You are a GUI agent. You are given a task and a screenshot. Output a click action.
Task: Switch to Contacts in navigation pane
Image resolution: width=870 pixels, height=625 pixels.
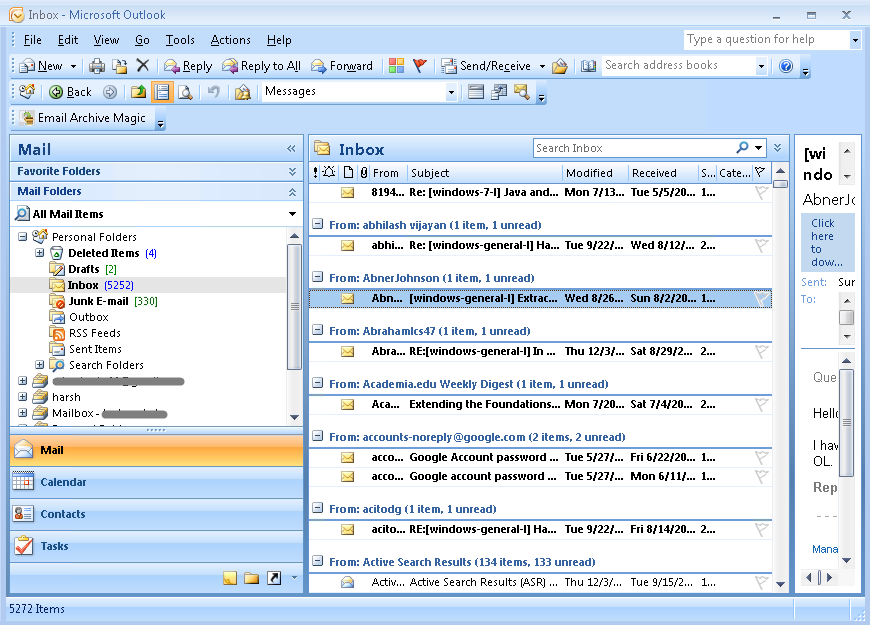point(156,514)
